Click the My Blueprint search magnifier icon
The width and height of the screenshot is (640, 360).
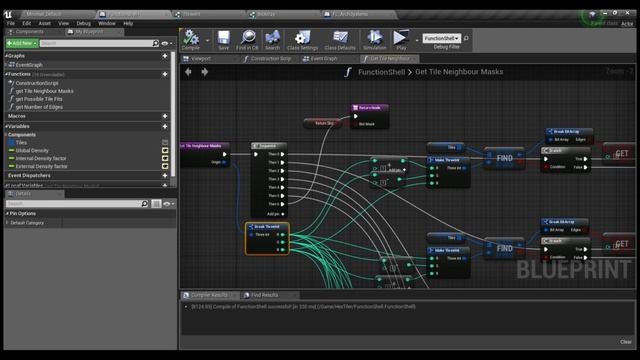coord(156,43)
